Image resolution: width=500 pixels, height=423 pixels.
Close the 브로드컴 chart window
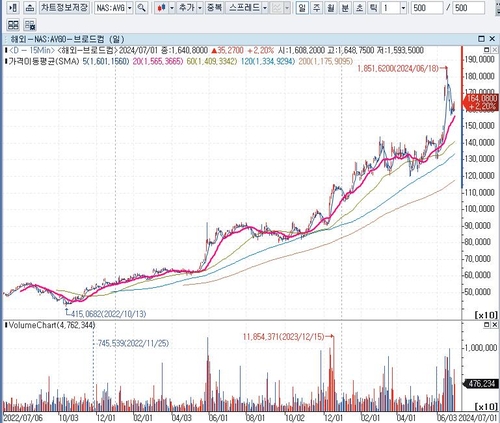(x=492, y=39)
